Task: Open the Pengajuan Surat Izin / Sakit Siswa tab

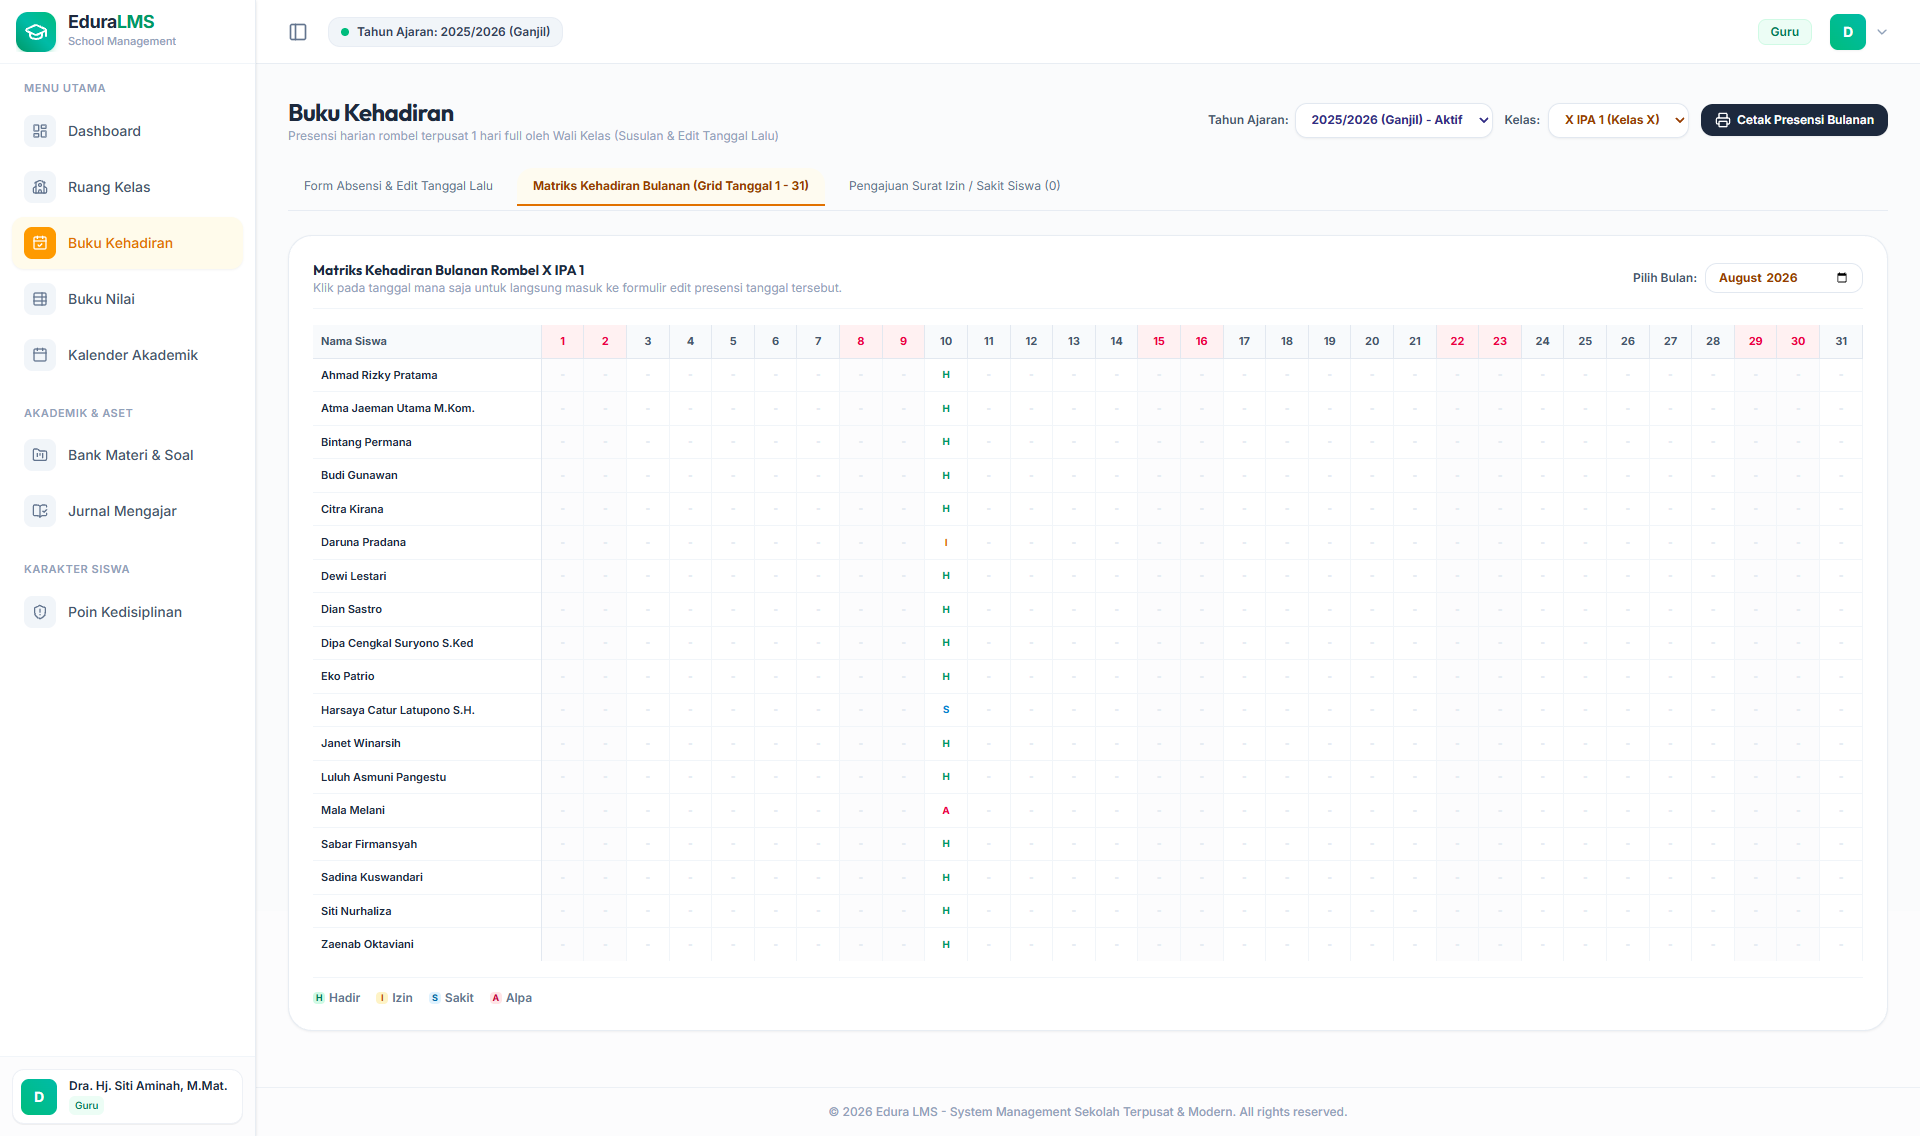Action: tap(954, 186)
